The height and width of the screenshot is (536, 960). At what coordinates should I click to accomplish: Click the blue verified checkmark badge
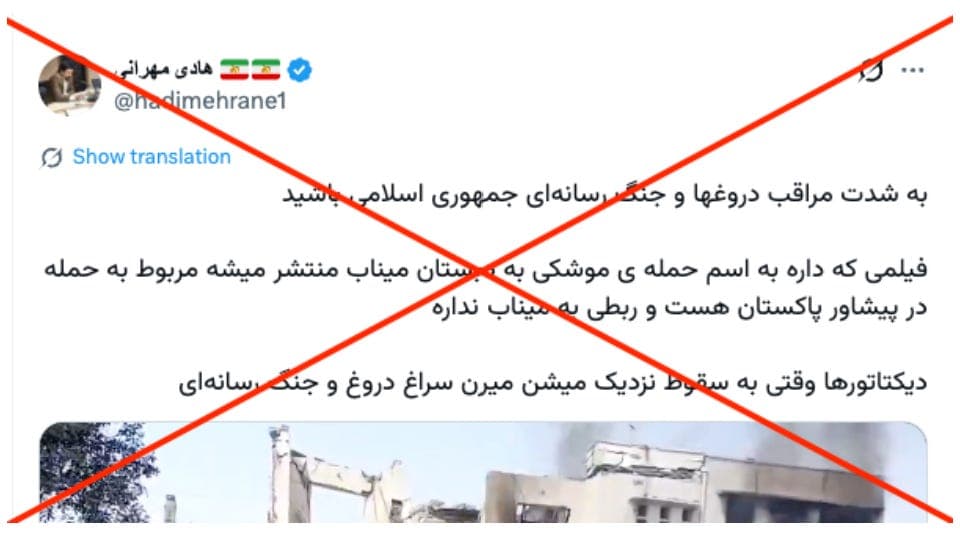coord(299,70)
